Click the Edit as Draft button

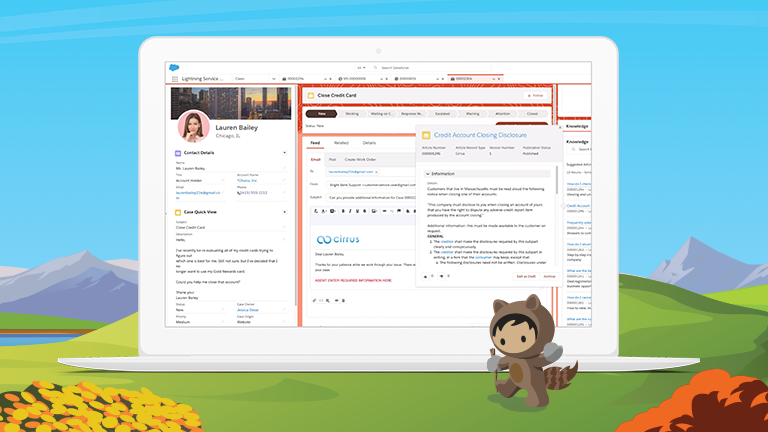(525, 275)
